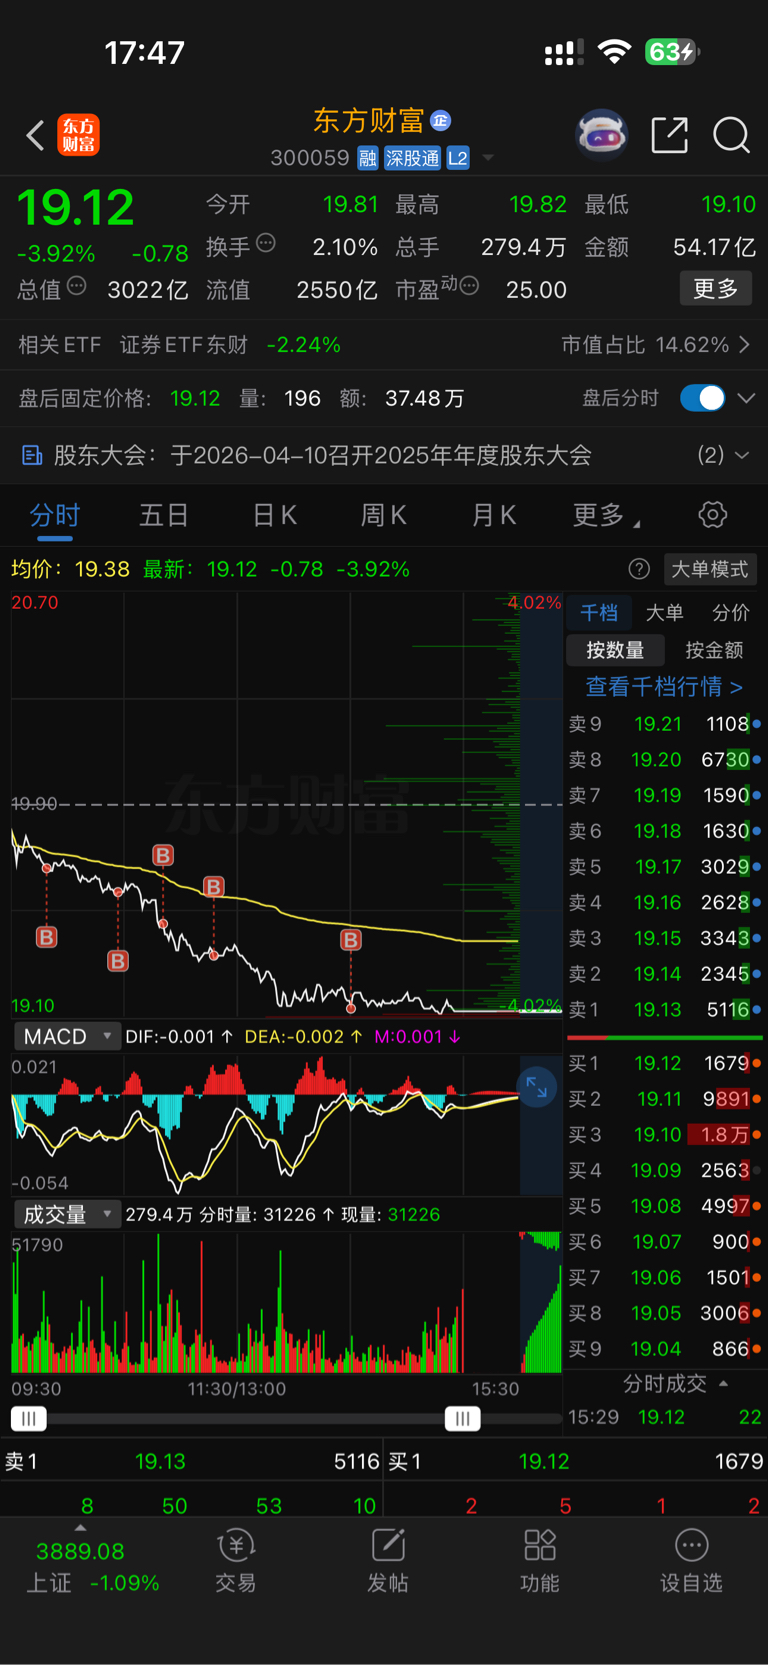Tap the 东方财富 app logo icon
This screenshot has height=1665, width=768.
point(78,135)
